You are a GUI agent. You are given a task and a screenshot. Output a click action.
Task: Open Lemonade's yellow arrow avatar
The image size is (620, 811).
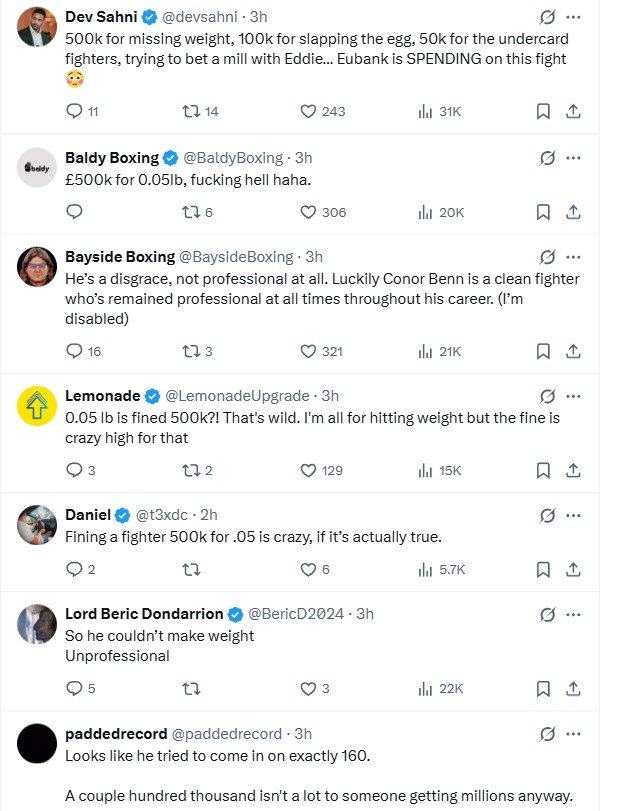click(x=37, y=405)
